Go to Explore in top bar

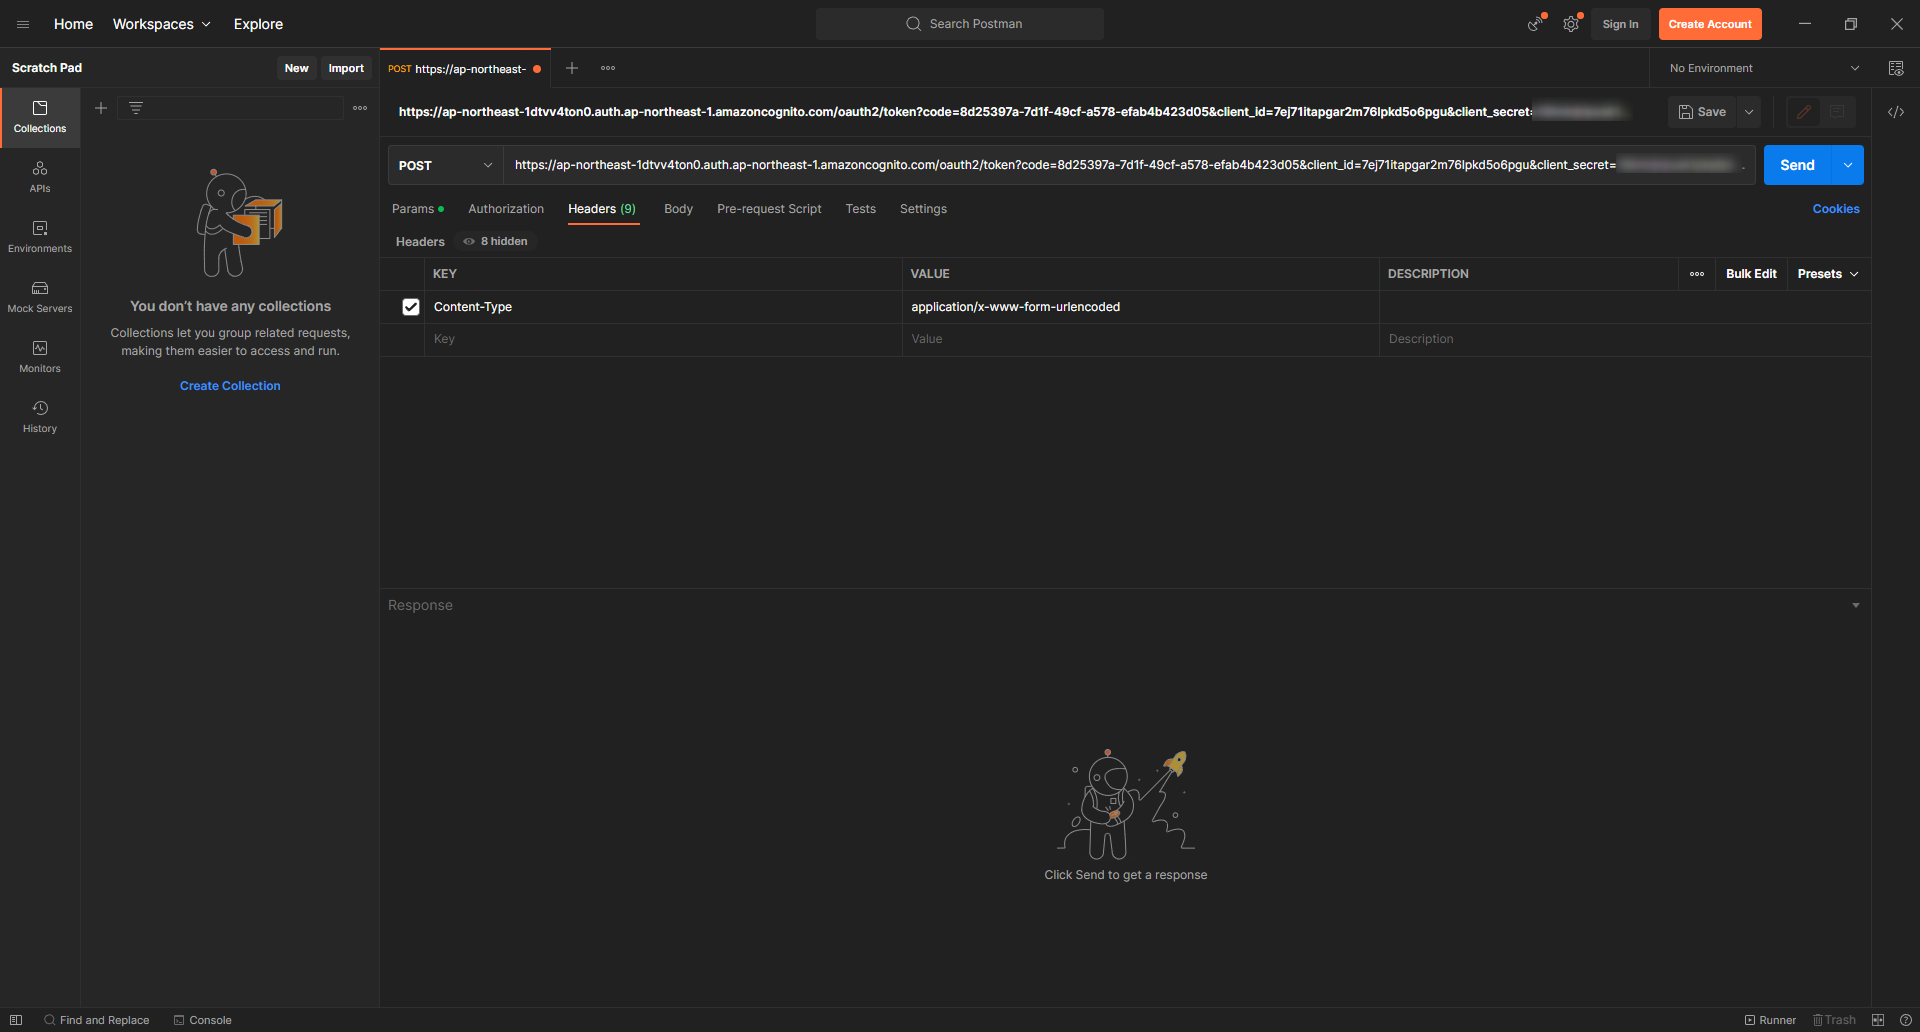(x=258, y=24)
